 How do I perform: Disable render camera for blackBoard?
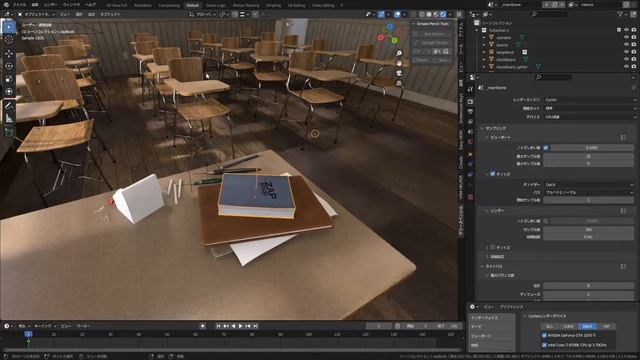tap(634, 60)
